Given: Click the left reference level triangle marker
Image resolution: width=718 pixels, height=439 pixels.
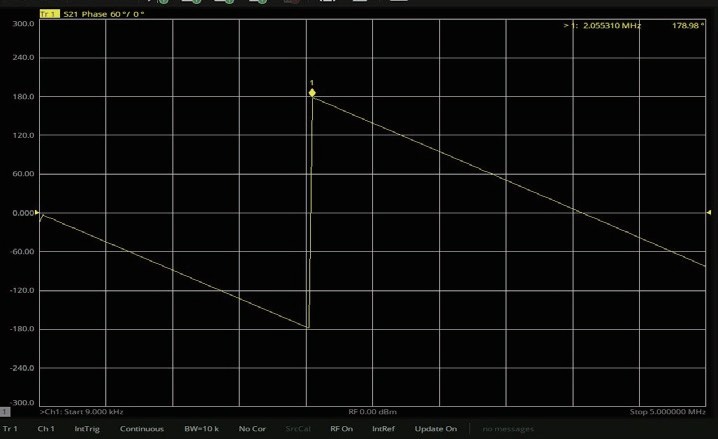Looking at the screenshot, I should tap(38, 213).
